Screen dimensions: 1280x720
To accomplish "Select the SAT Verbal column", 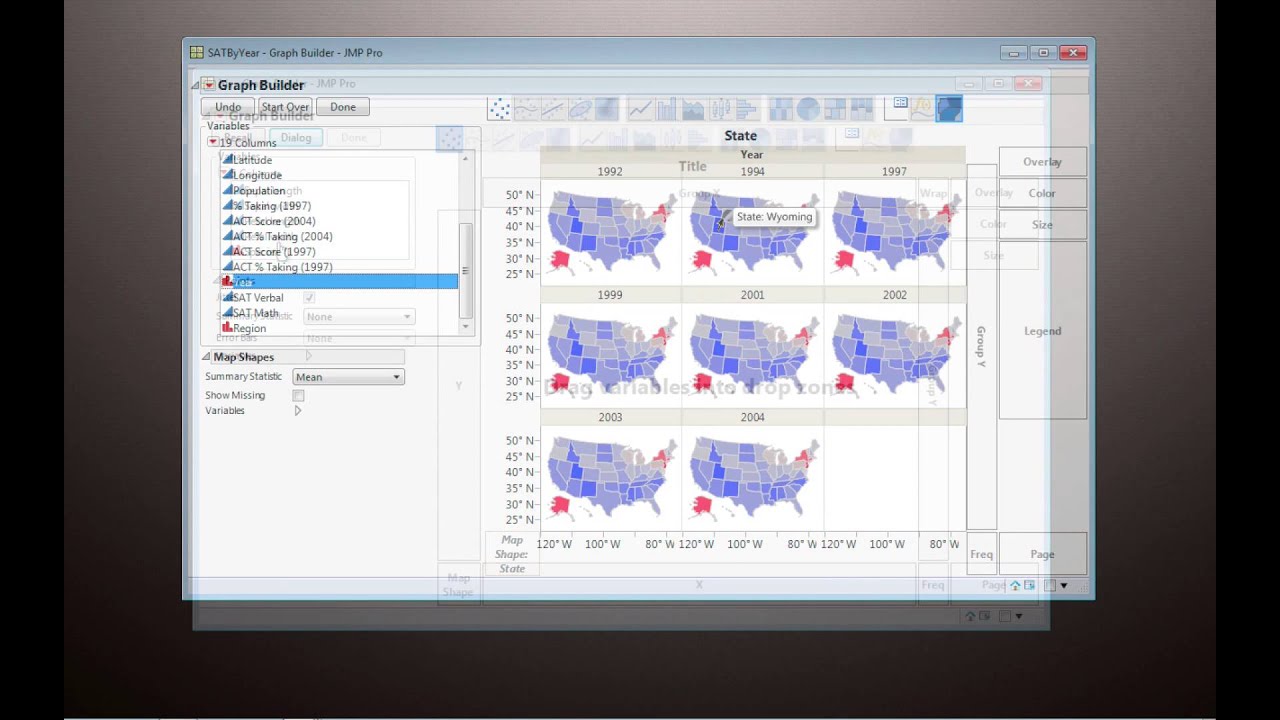I will (x=339, y=298).
